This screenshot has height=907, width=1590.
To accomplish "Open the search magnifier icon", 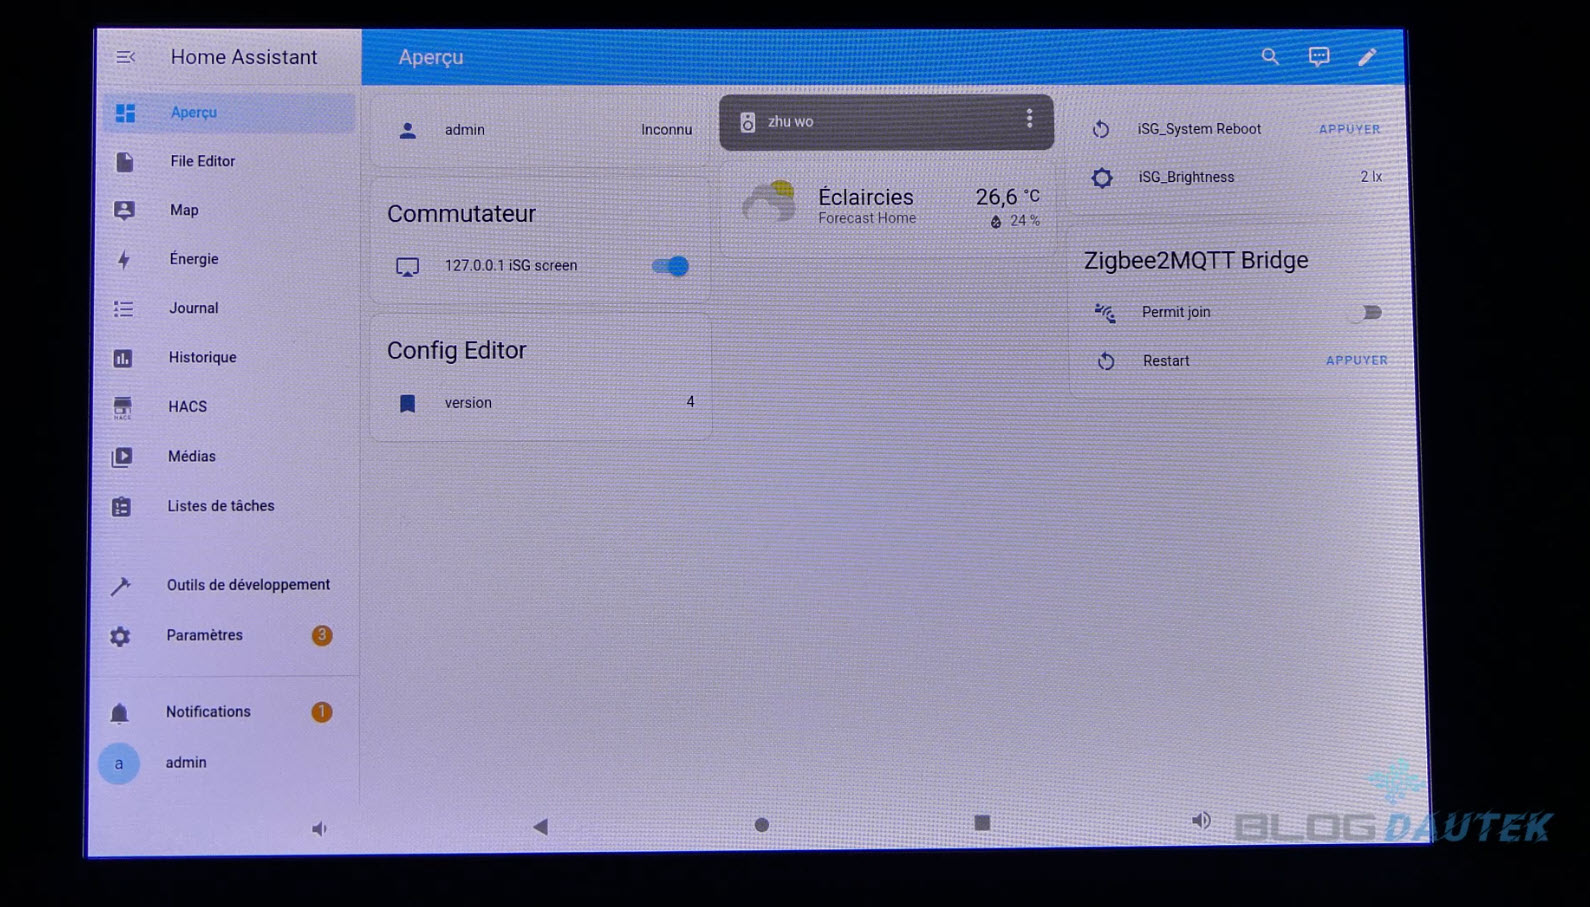I will click(1269, 57).
